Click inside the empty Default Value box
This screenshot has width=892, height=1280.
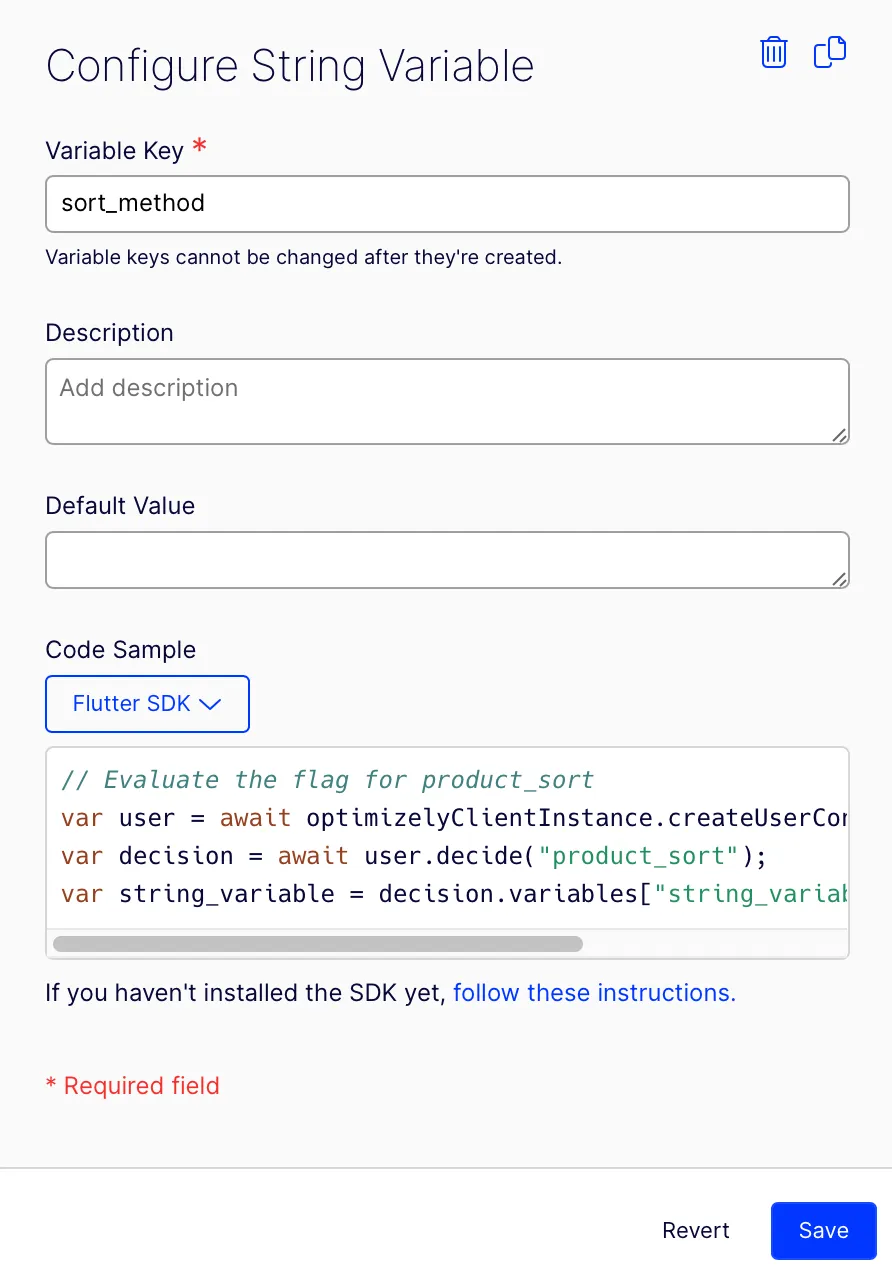click(447, 560)
